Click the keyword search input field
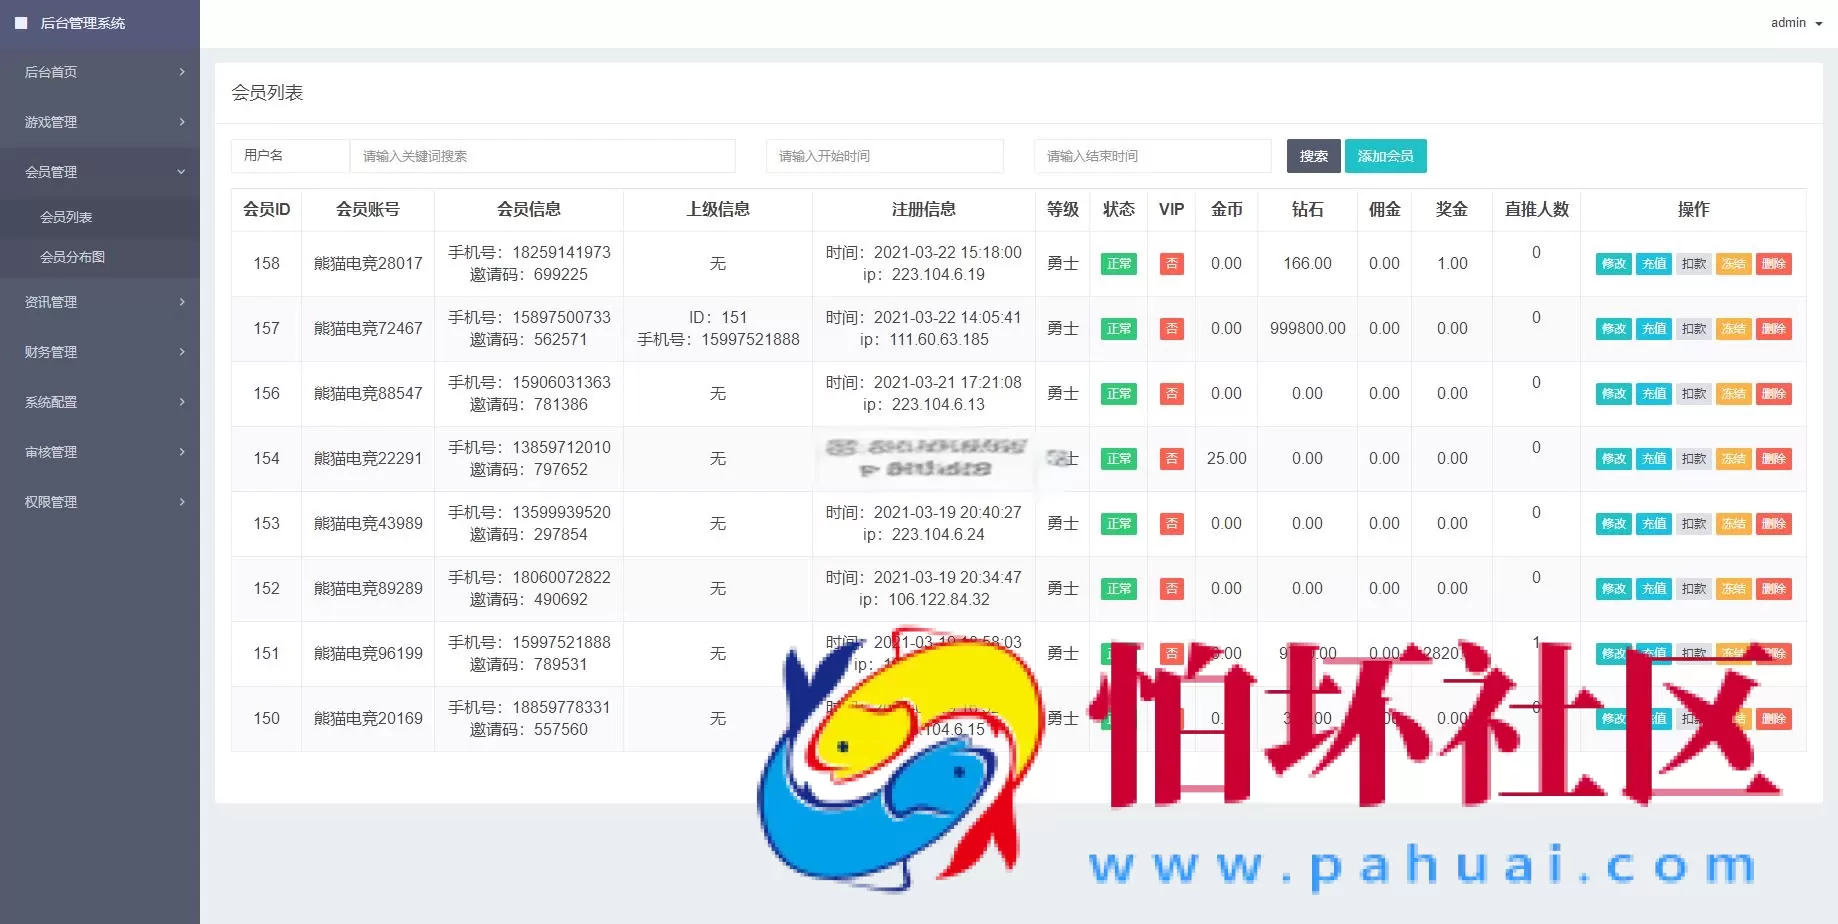 coord(543,156)
